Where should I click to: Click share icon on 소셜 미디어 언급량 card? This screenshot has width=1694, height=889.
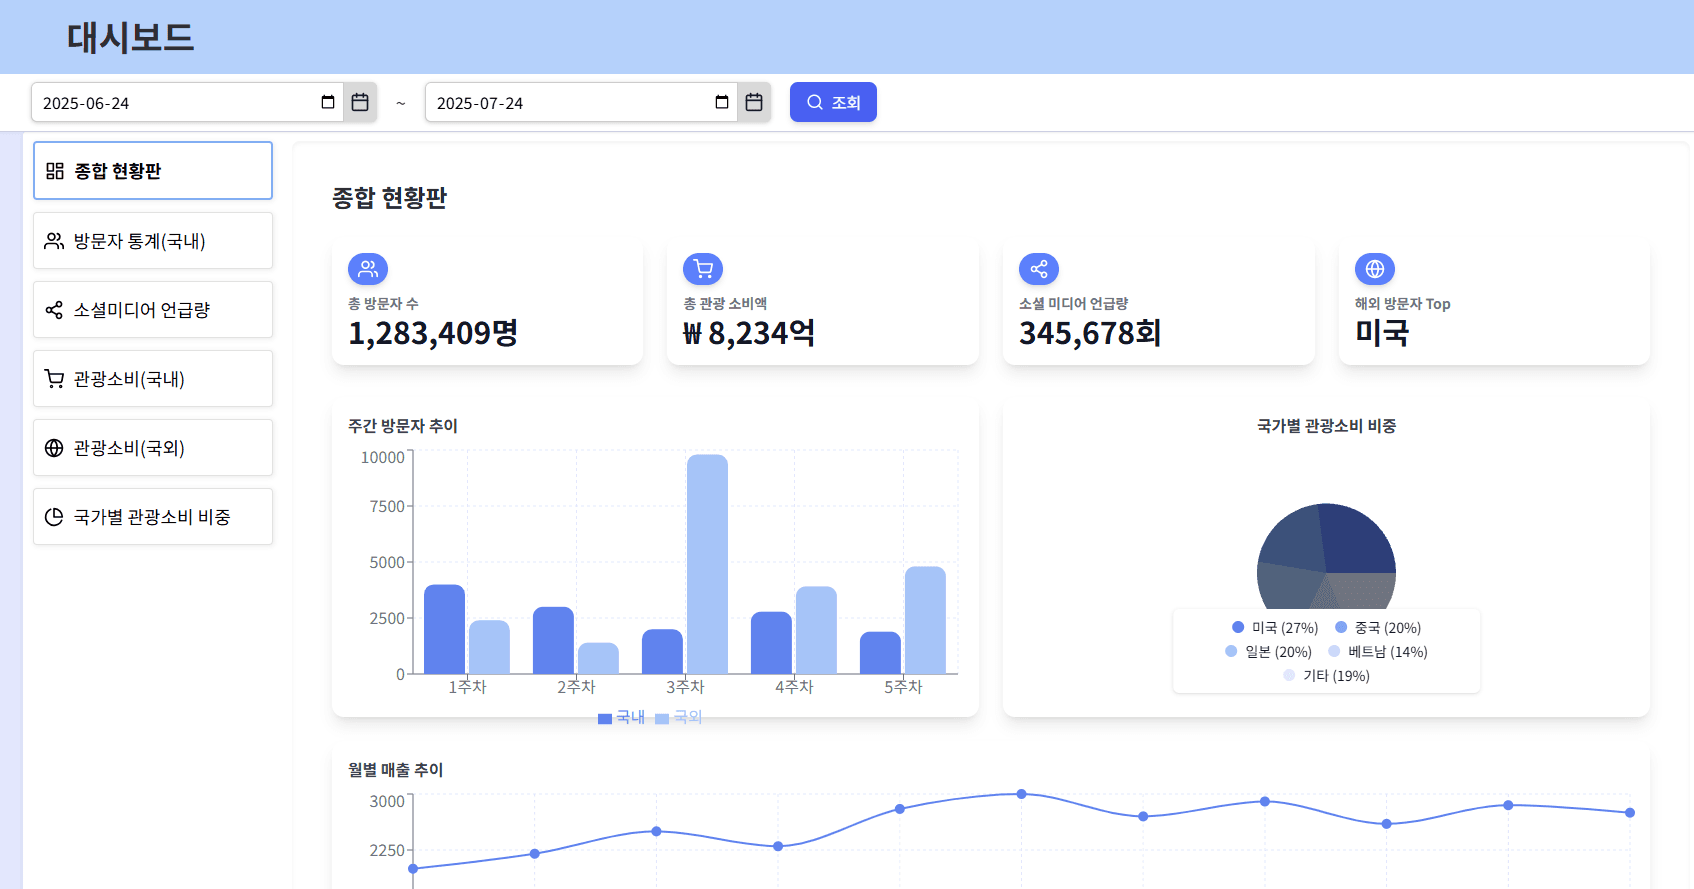1039,269
